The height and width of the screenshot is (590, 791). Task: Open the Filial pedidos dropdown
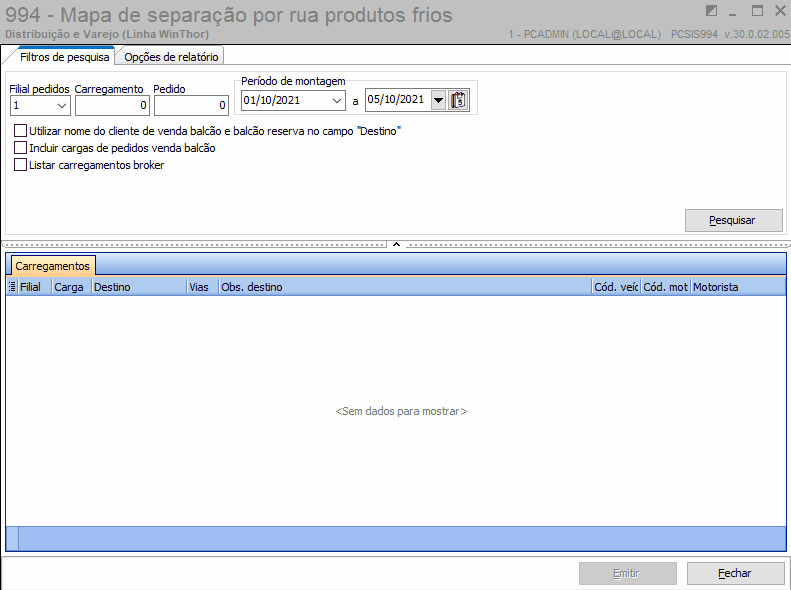click(x=62, y=105)
